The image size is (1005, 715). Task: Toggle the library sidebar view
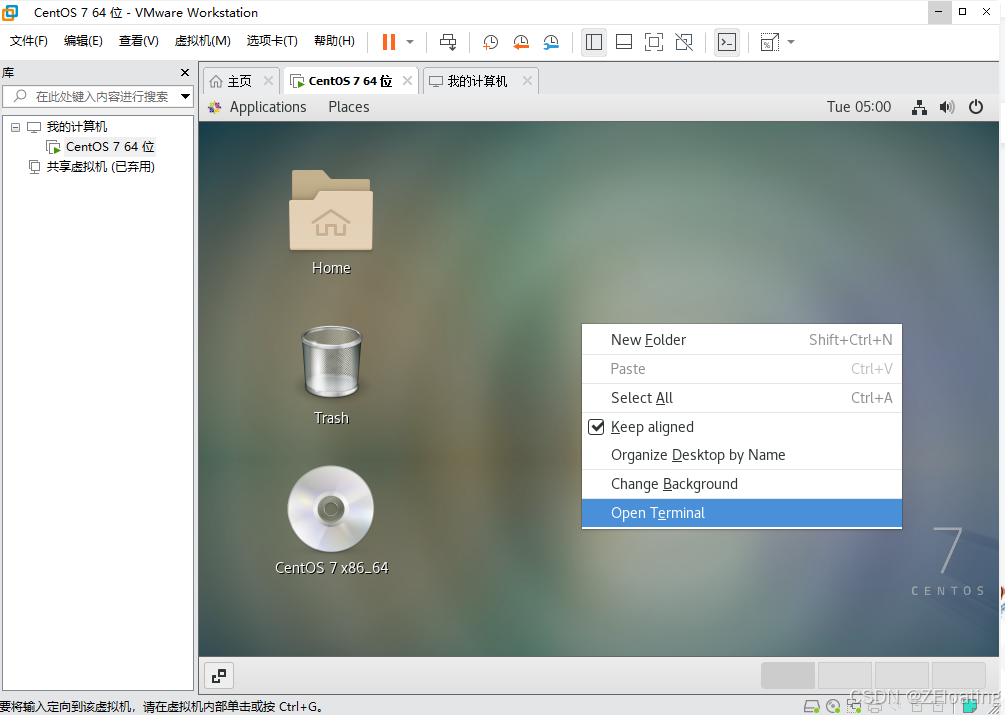tap(594, 42)
